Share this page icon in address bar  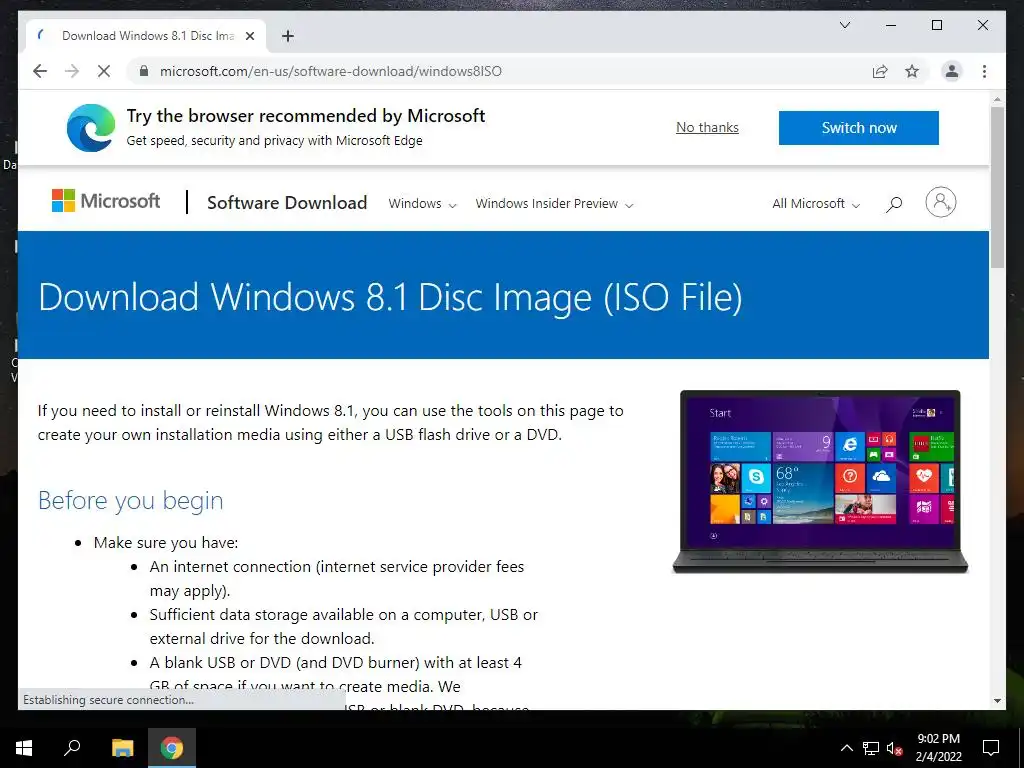click(x=880, y=71)
